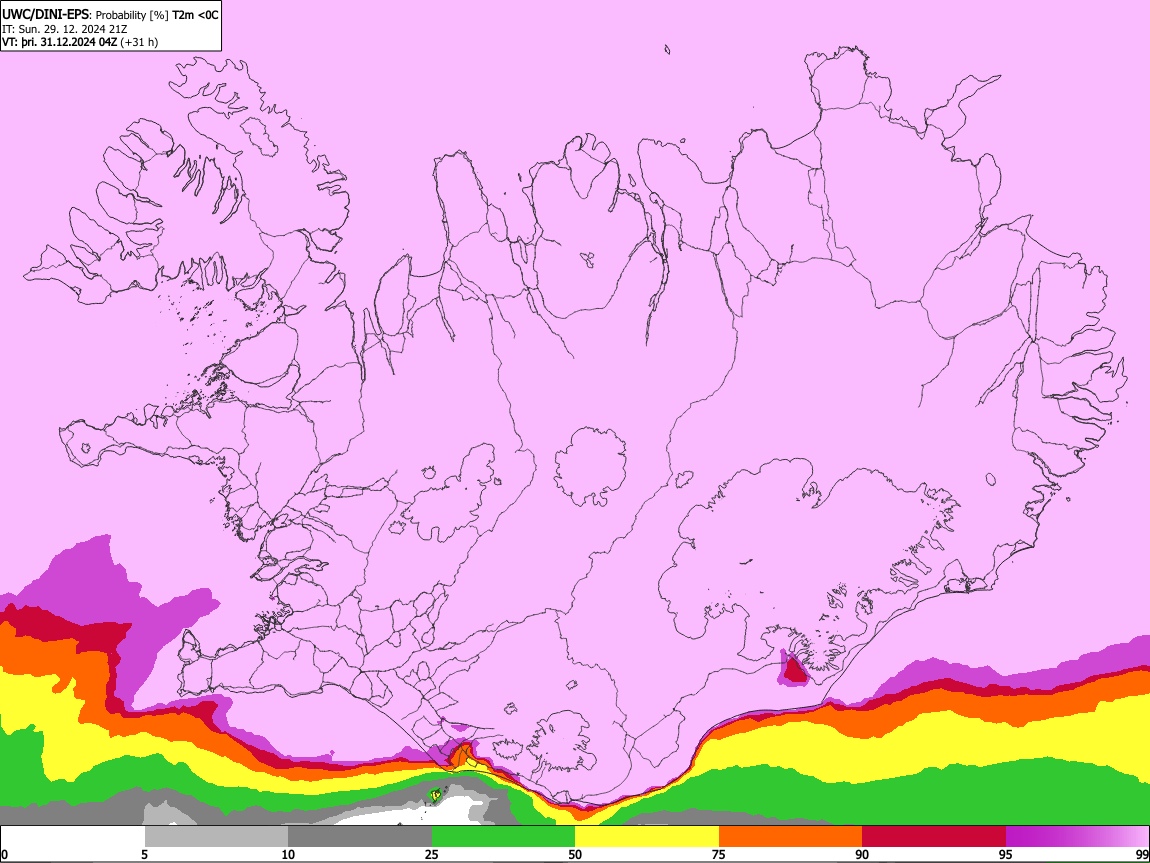The height and width of the screenshot is (863, 1150).
Task: Click the red patch south of Vatnajökull
Action: (x=794, y=669)
